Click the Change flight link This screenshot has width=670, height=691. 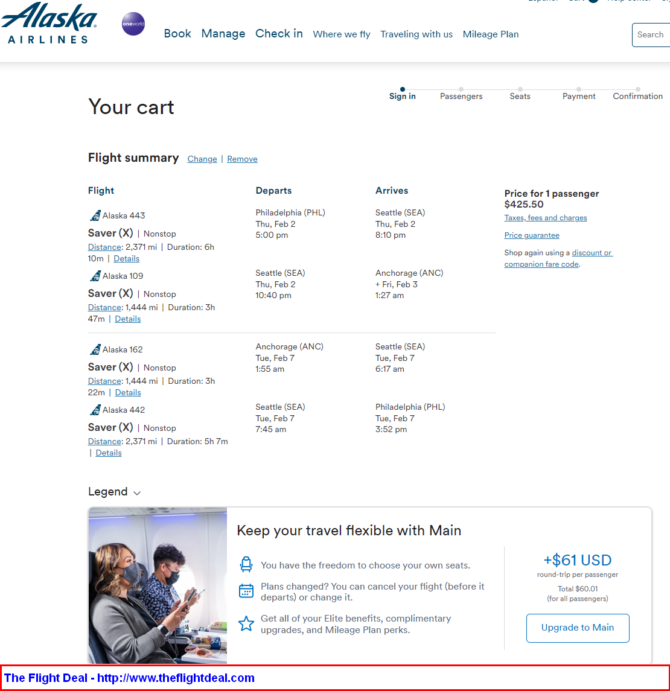tap(202, 159)
